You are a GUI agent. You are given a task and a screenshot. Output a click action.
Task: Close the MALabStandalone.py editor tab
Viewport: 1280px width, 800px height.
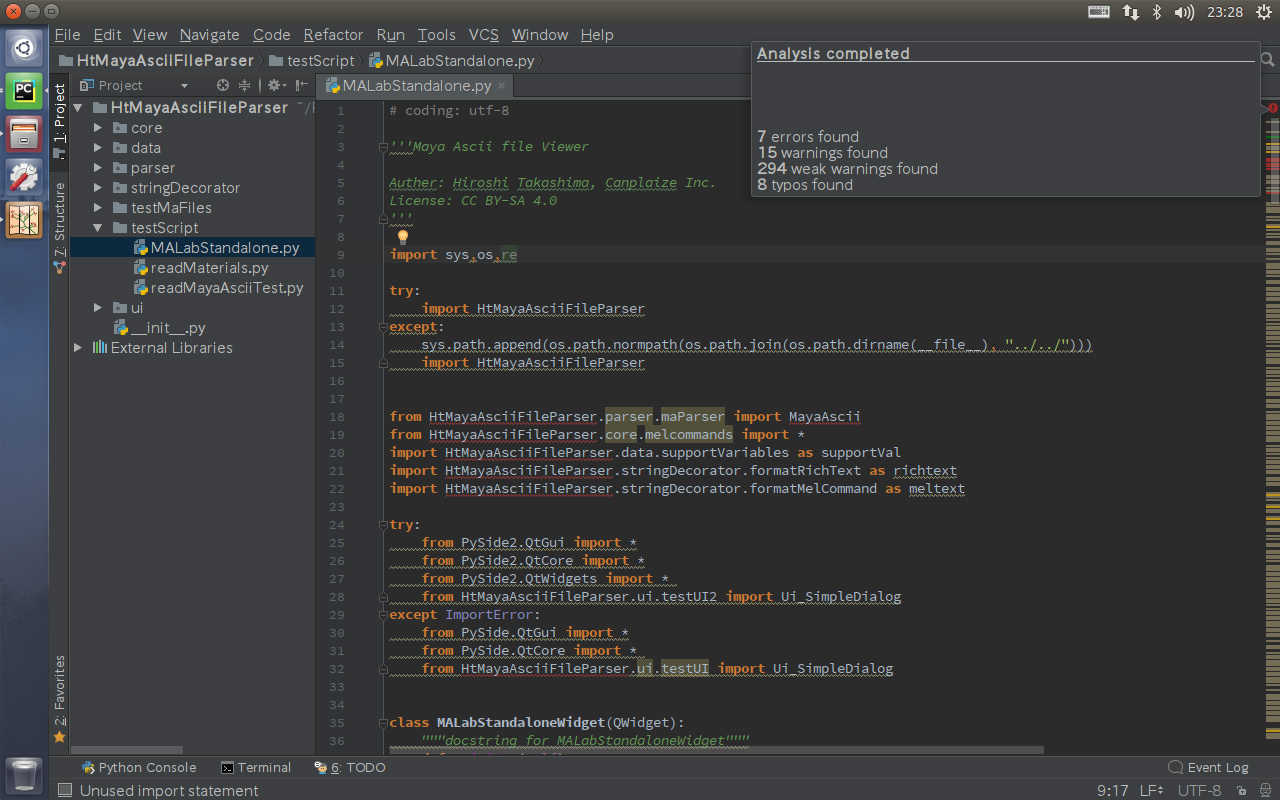click(x=502, y=86)
